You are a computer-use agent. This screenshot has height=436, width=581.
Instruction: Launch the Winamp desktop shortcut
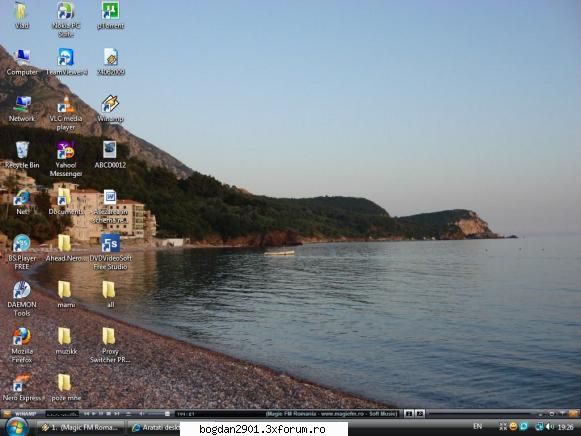tap(110, 108)
